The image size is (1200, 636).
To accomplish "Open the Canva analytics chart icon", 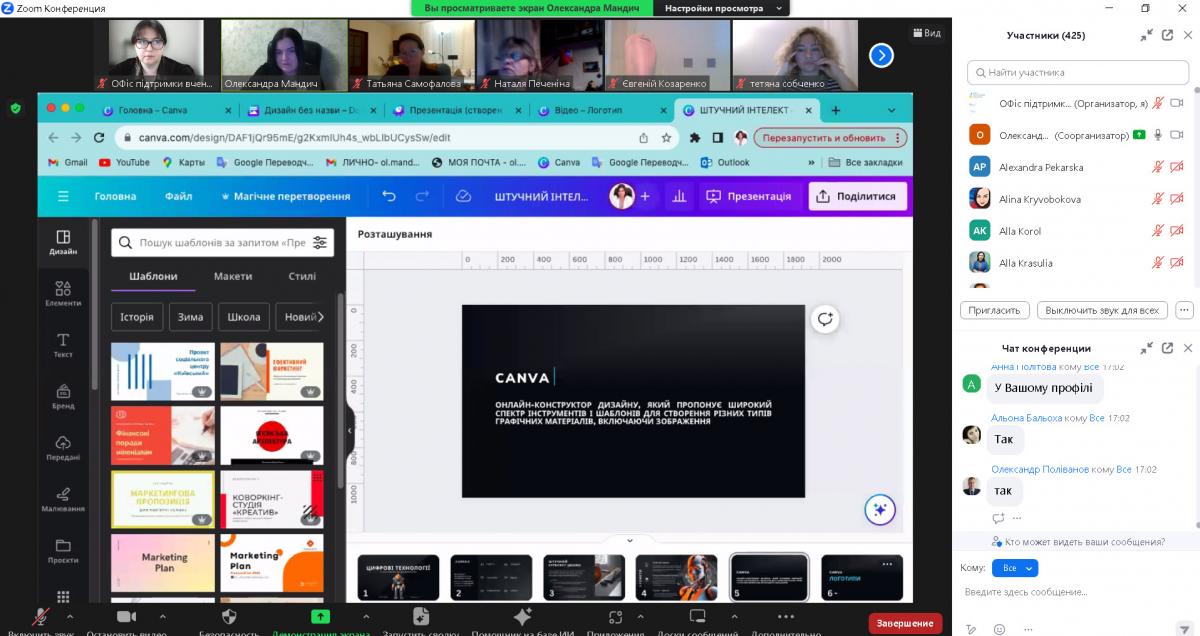I will 679,196.
